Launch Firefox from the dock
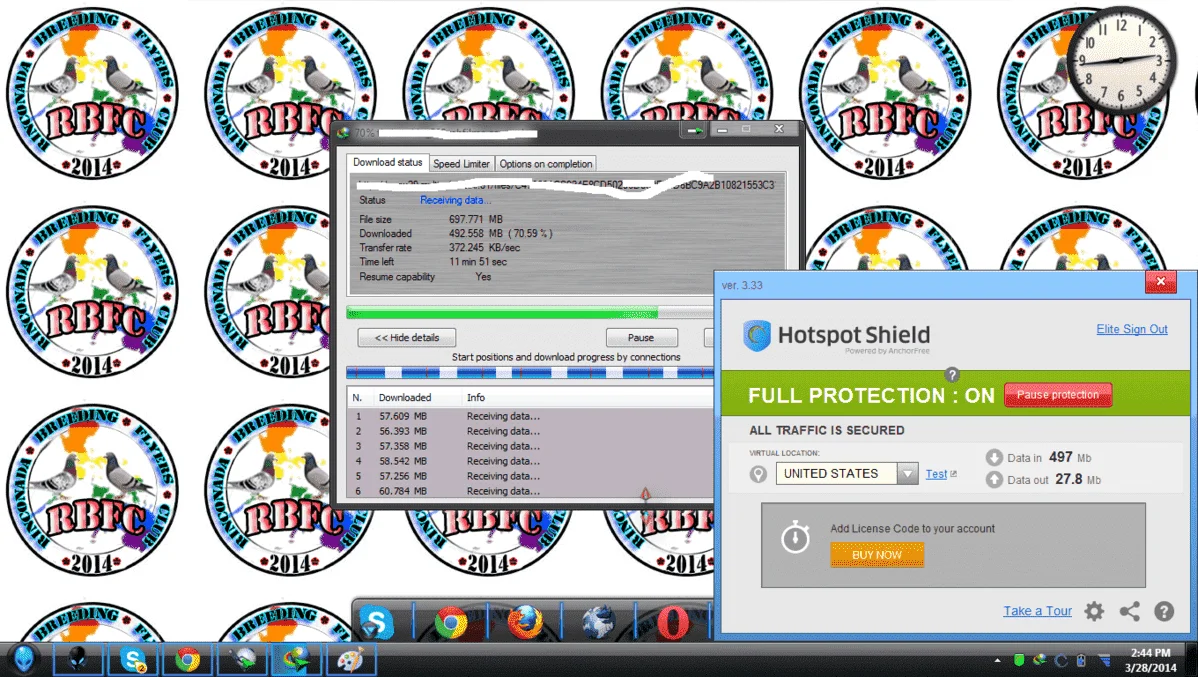This screenshot has width=1198, height=677. click(x=525, y=622)
